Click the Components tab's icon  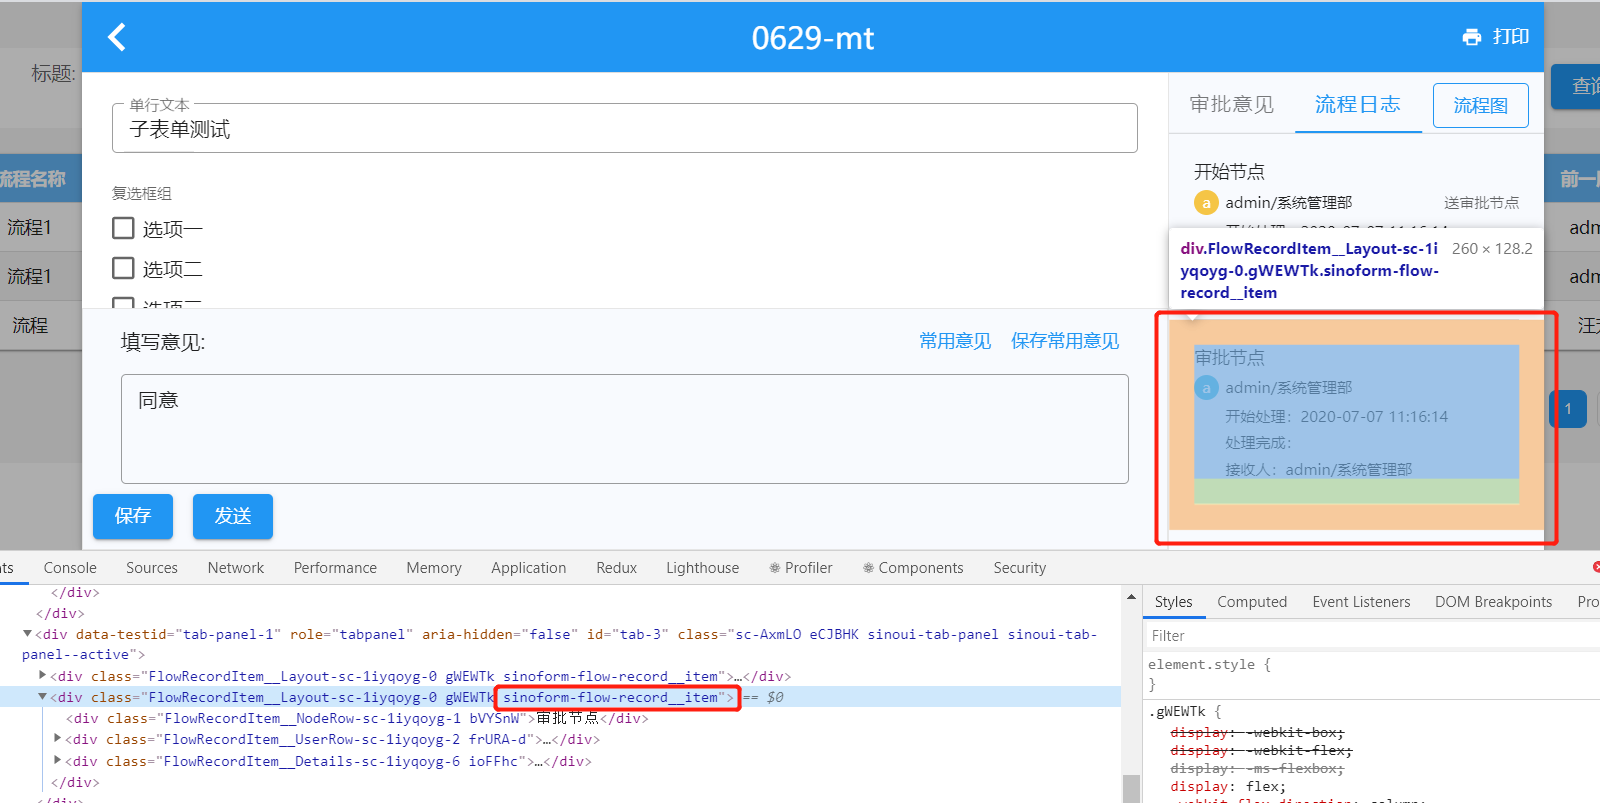868,568
